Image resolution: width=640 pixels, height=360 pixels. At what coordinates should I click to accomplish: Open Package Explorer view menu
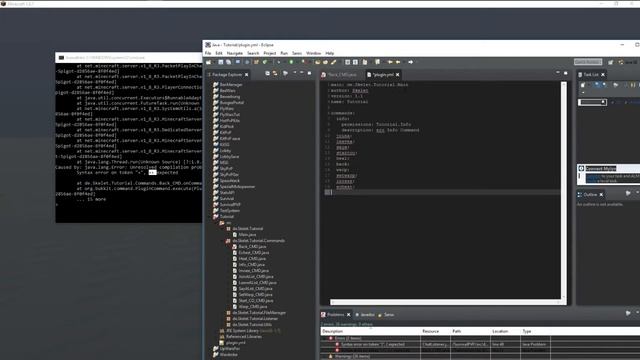pyautogui.click(x=295, y=73)
